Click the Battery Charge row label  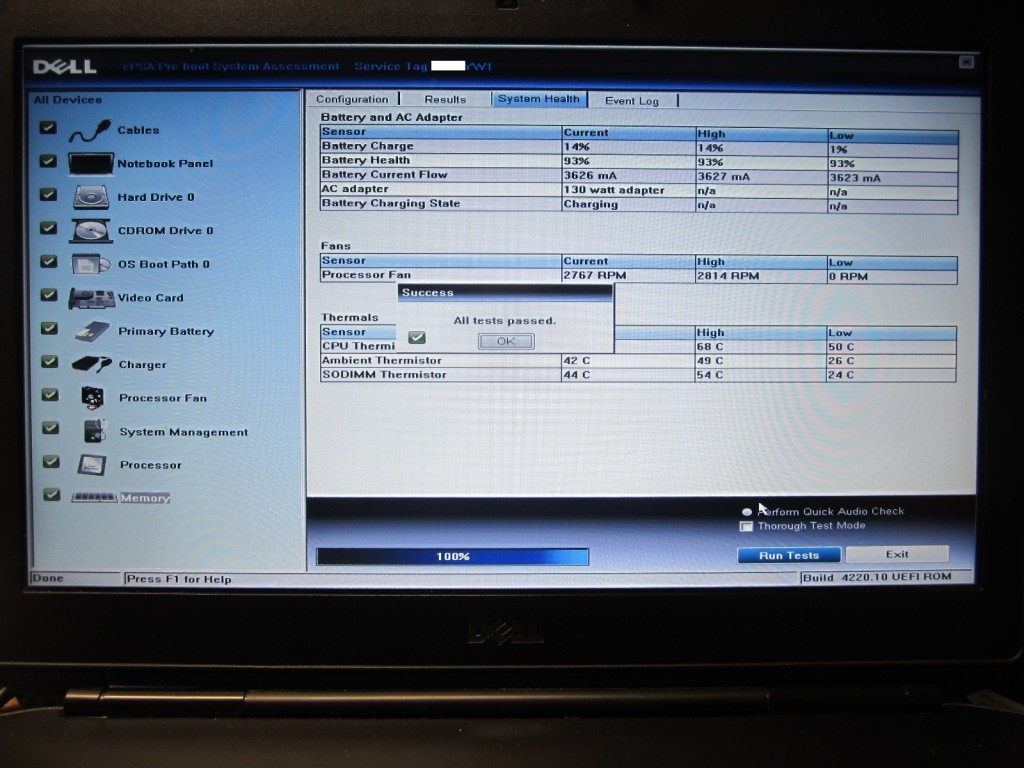tap(368, 146)
